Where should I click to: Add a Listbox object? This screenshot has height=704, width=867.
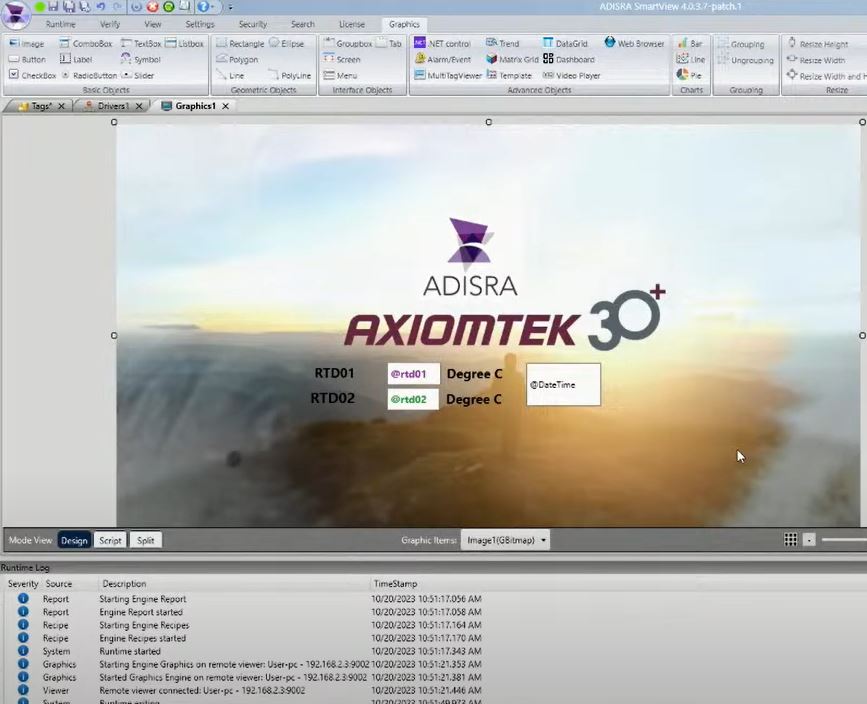(x=185, y=43)
